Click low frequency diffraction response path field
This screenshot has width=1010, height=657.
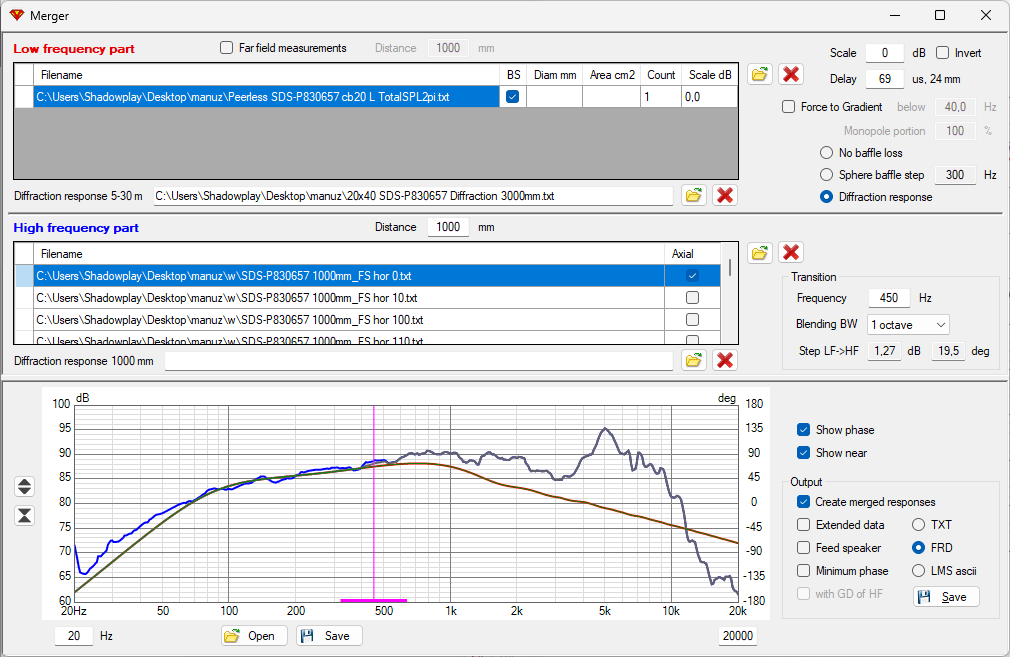413,196
